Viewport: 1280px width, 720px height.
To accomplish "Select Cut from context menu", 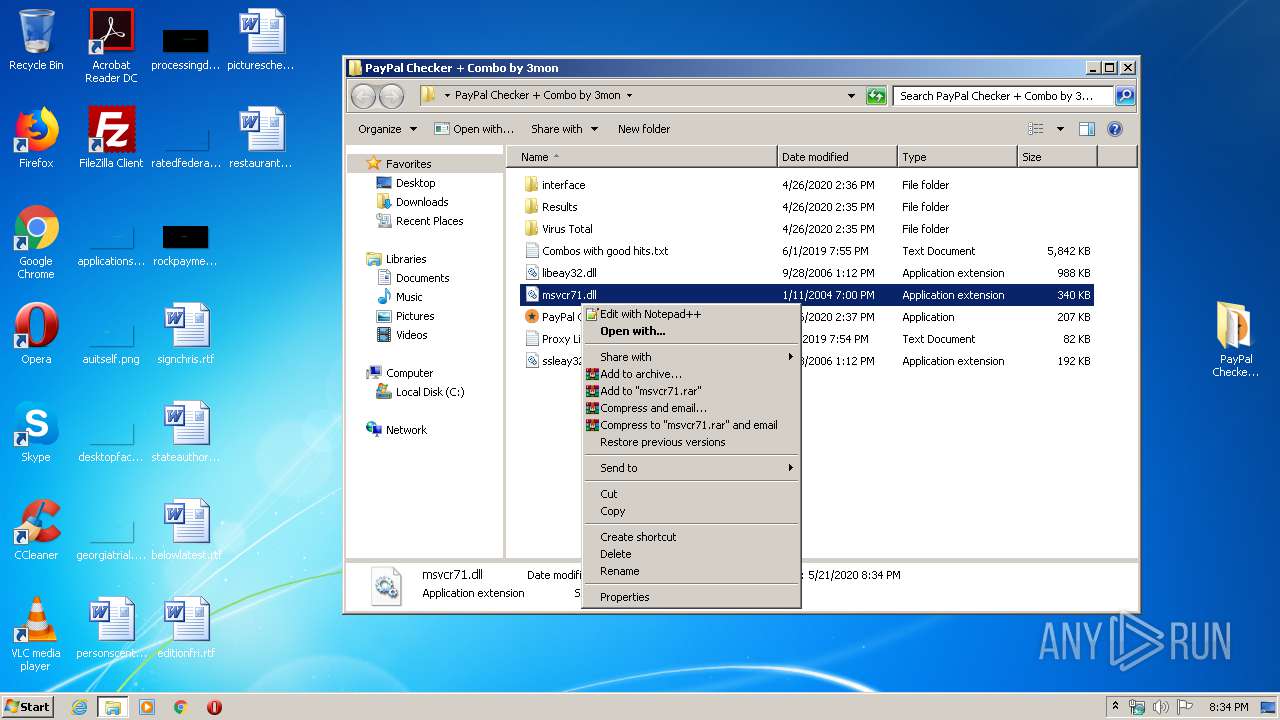I will (x=691, y=494).
